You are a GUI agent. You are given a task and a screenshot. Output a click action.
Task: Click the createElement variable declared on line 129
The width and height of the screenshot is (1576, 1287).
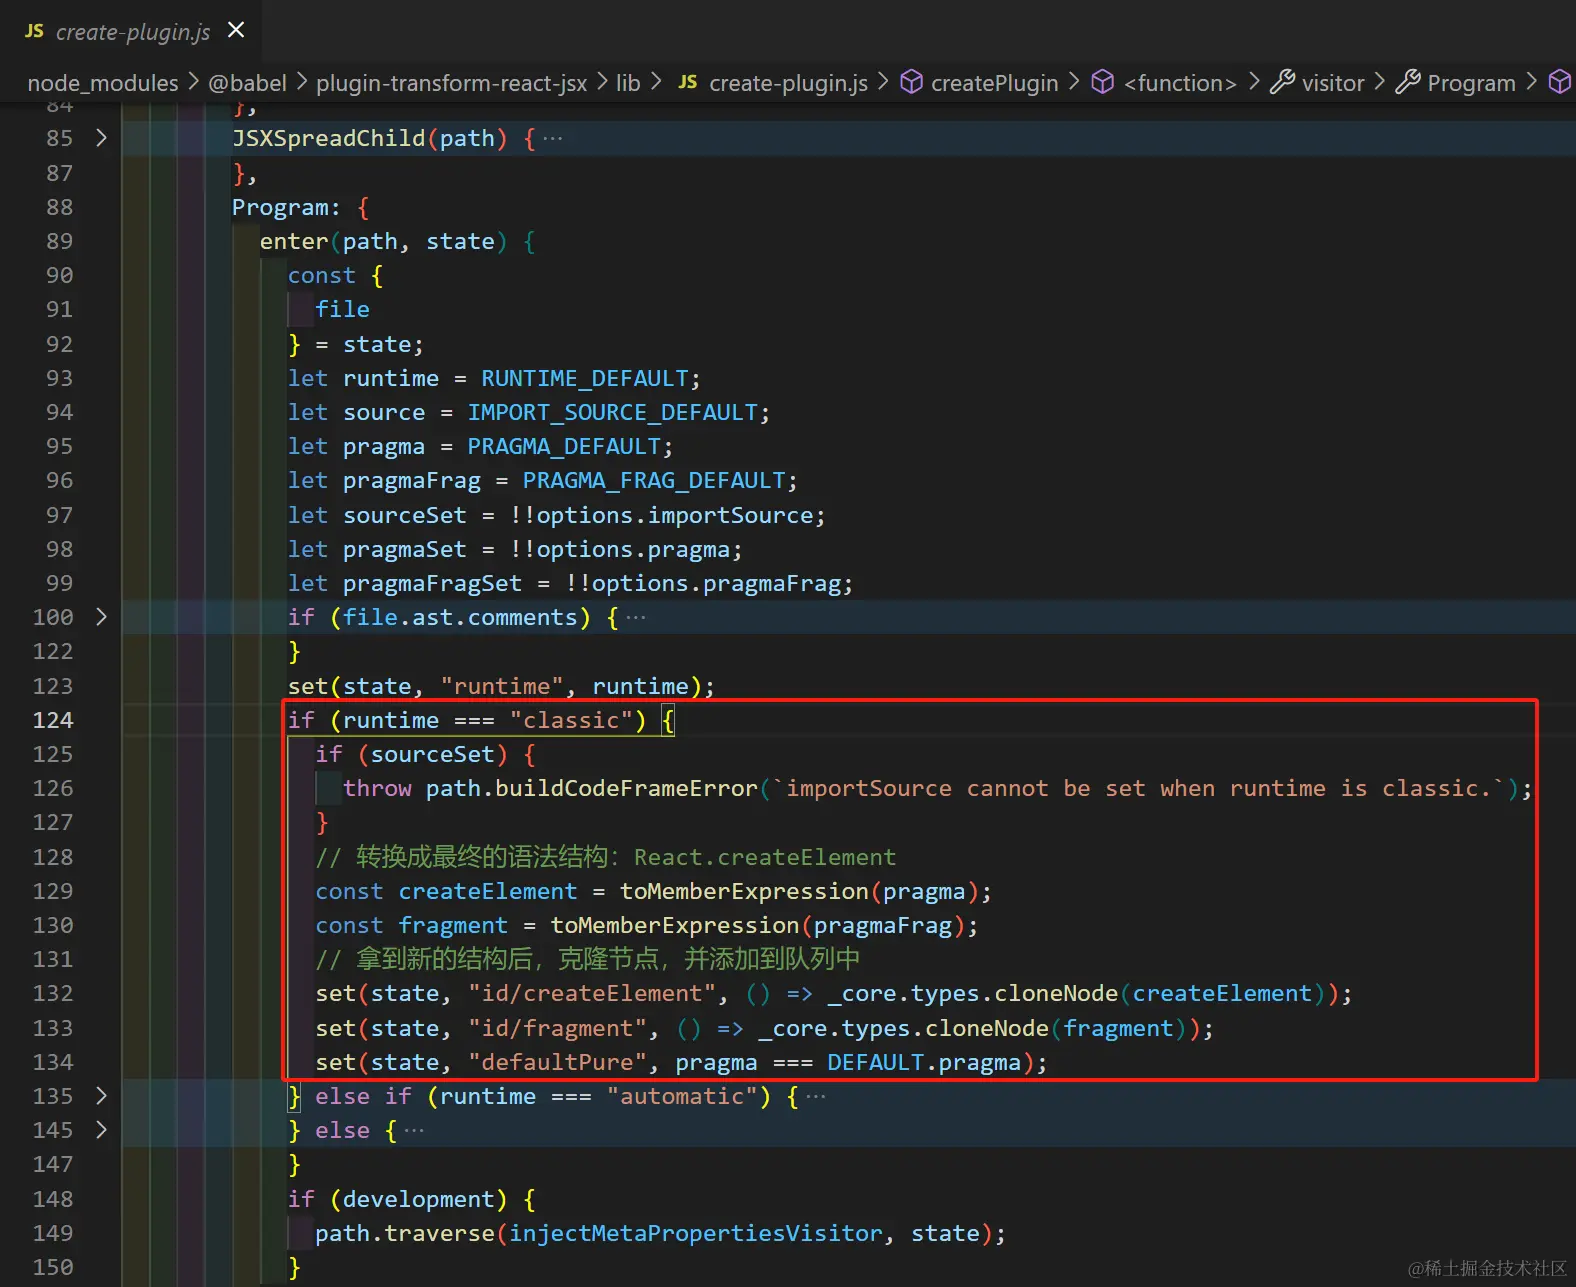pos(488,891)
